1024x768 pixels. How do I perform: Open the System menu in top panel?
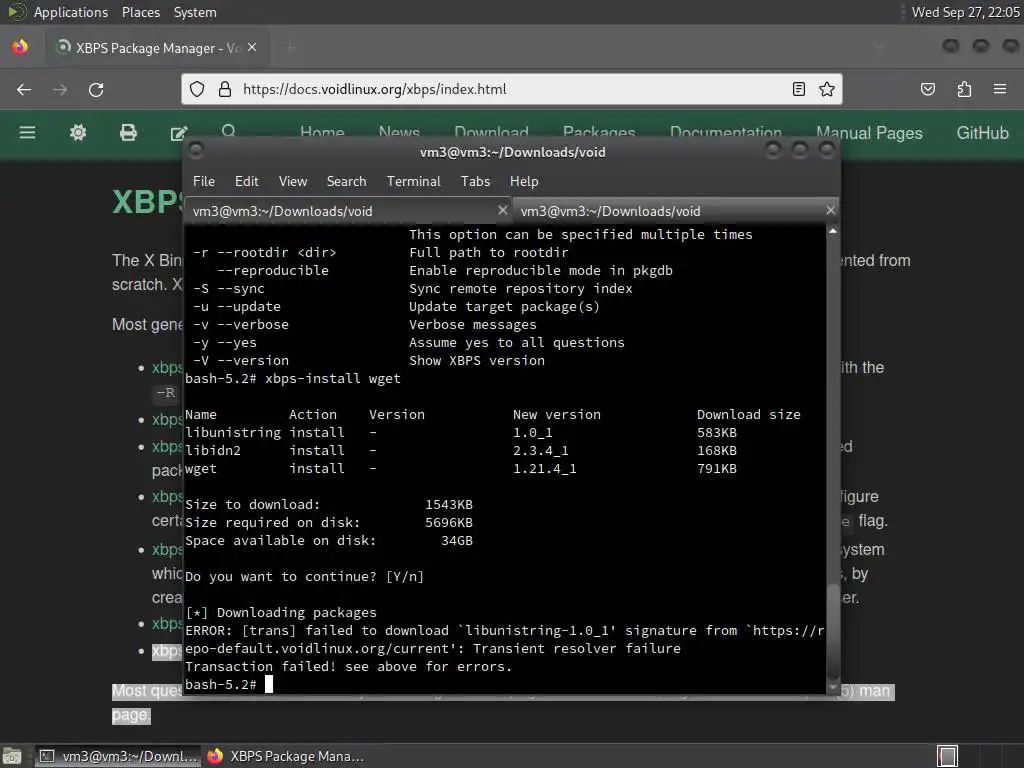click(x=195, y=12)
